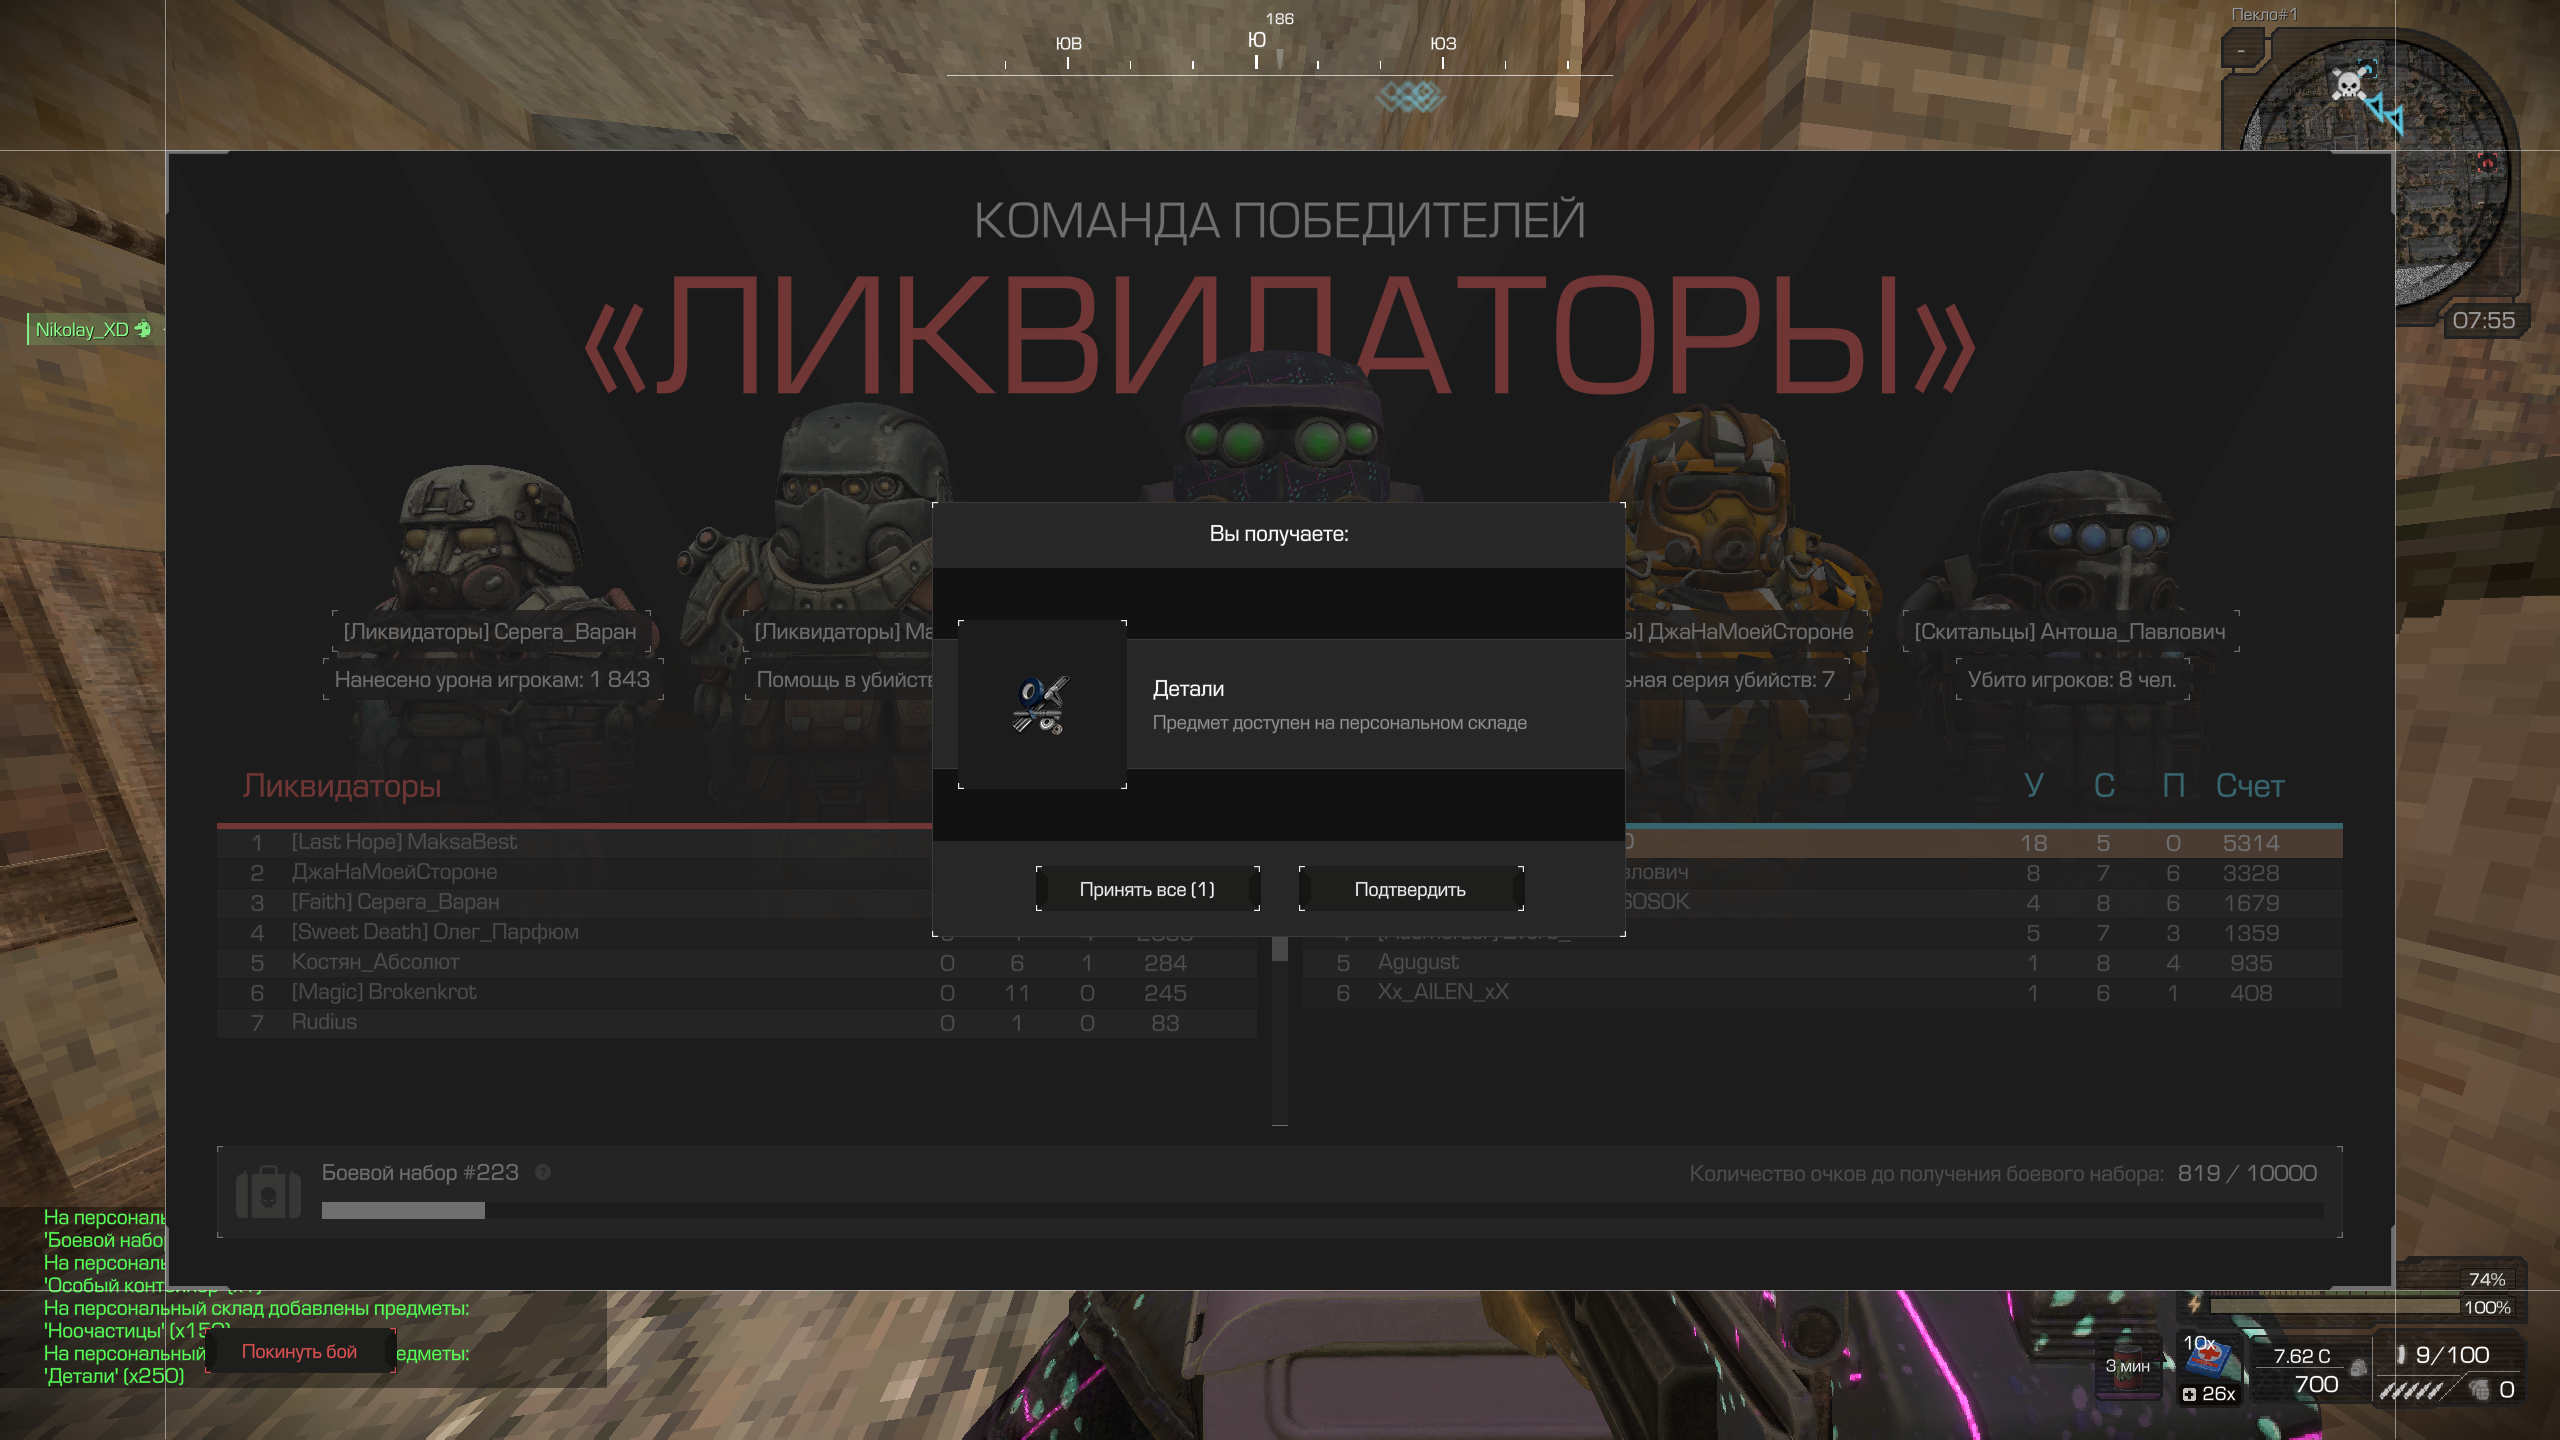
Task: Click the score 3328 cell
Action: point(2251,873)
